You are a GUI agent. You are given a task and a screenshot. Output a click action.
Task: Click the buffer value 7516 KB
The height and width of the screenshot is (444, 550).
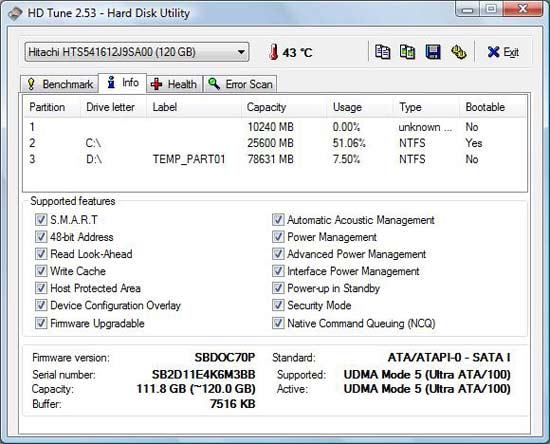point(233,404)
